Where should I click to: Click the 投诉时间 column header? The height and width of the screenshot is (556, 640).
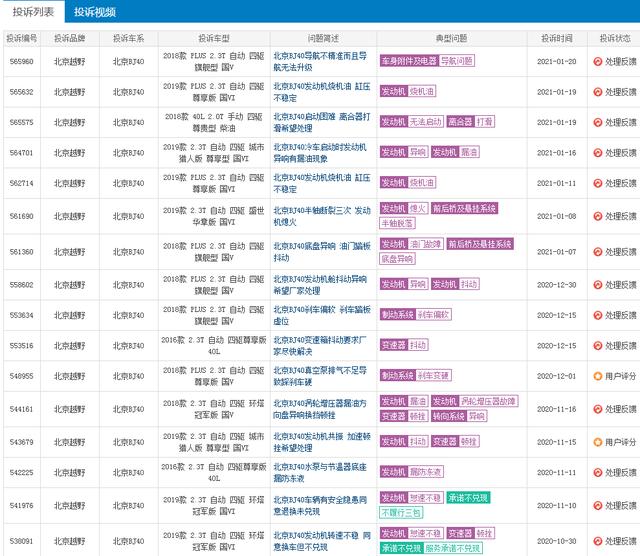[557, 38]
